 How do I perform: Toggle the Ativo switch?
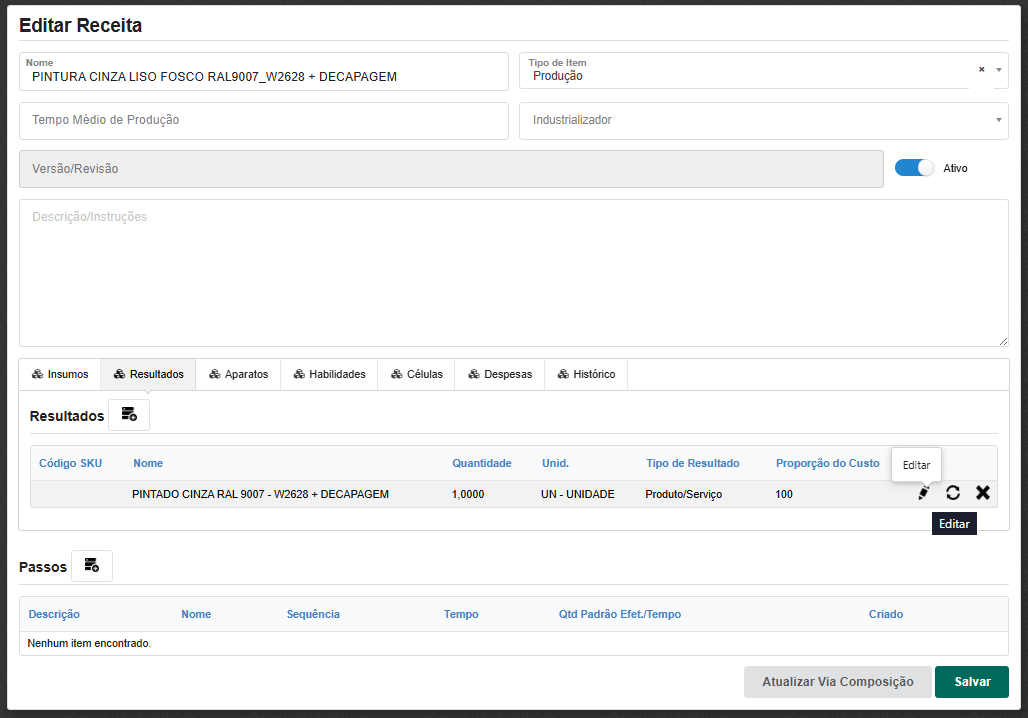coord(914,168)
